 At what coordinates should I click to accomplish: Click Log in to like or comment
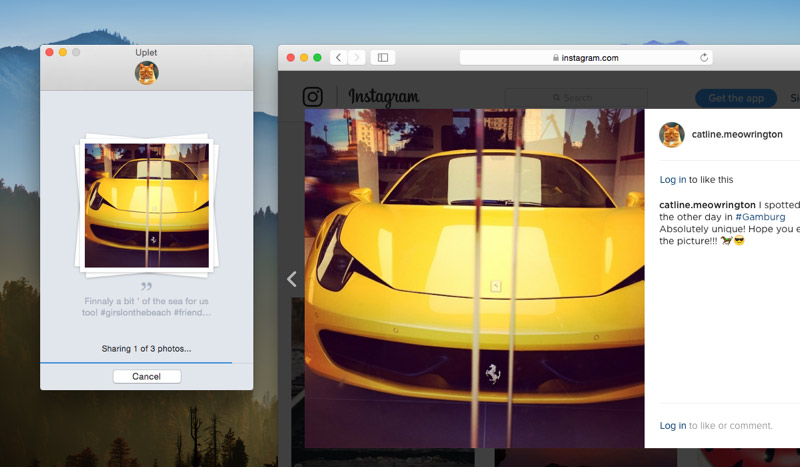(672, 425)
